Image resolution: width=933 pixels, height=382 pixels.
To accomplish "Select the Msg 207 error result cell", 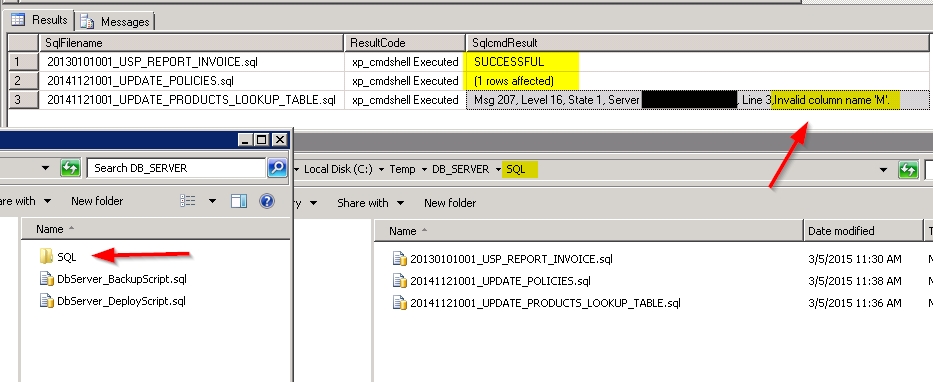I will point(697,100).
